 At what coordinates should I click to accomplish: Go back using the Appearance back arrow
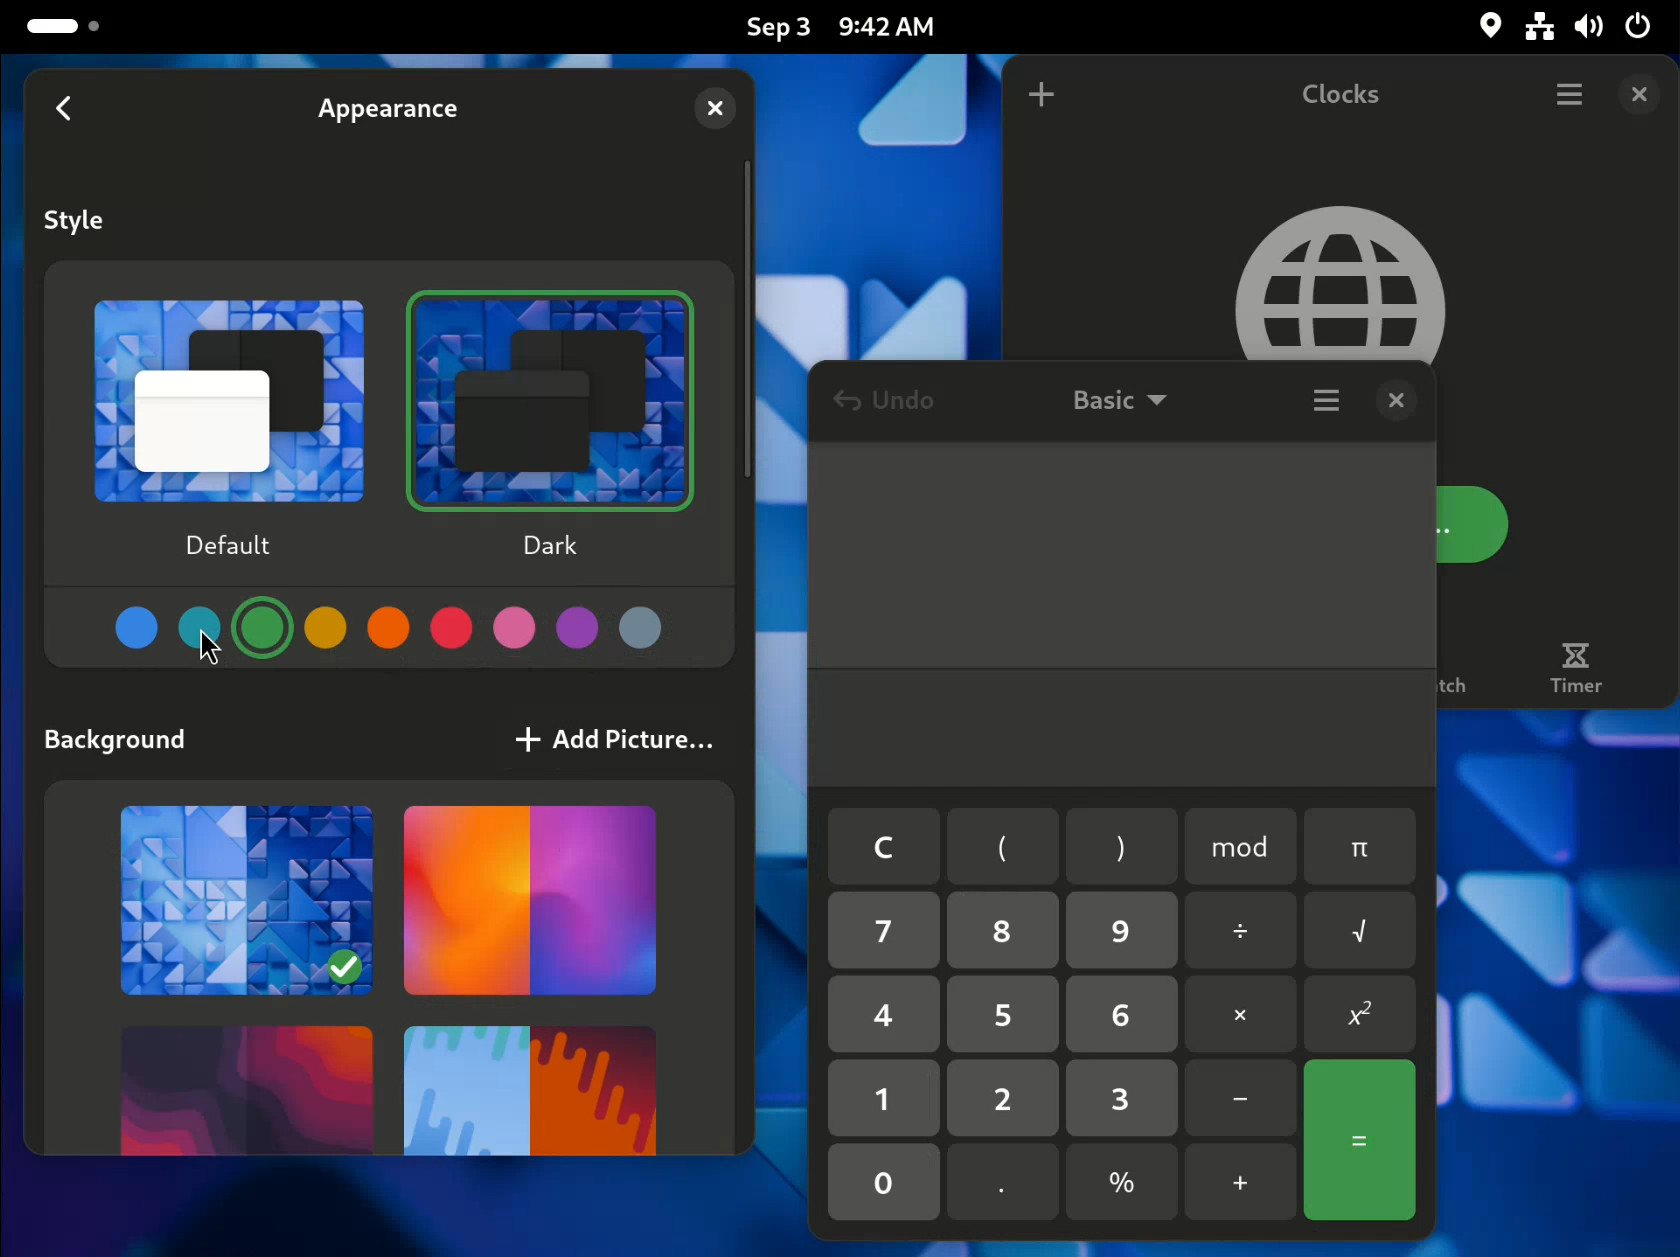(64, 108)
